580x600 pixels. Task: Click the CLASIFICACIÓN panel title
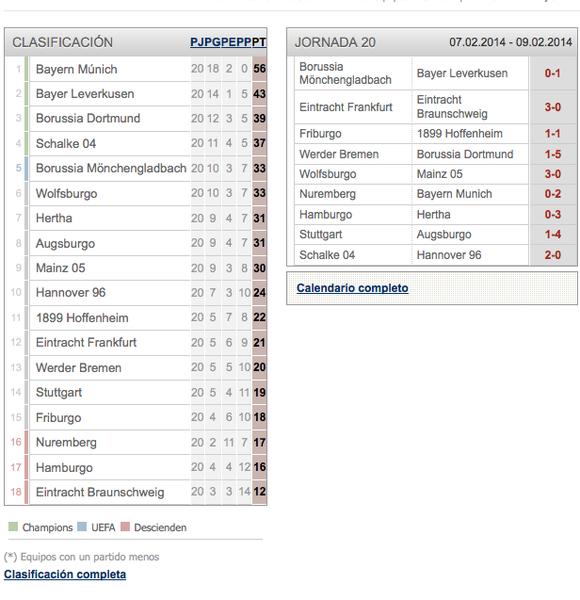62,42
